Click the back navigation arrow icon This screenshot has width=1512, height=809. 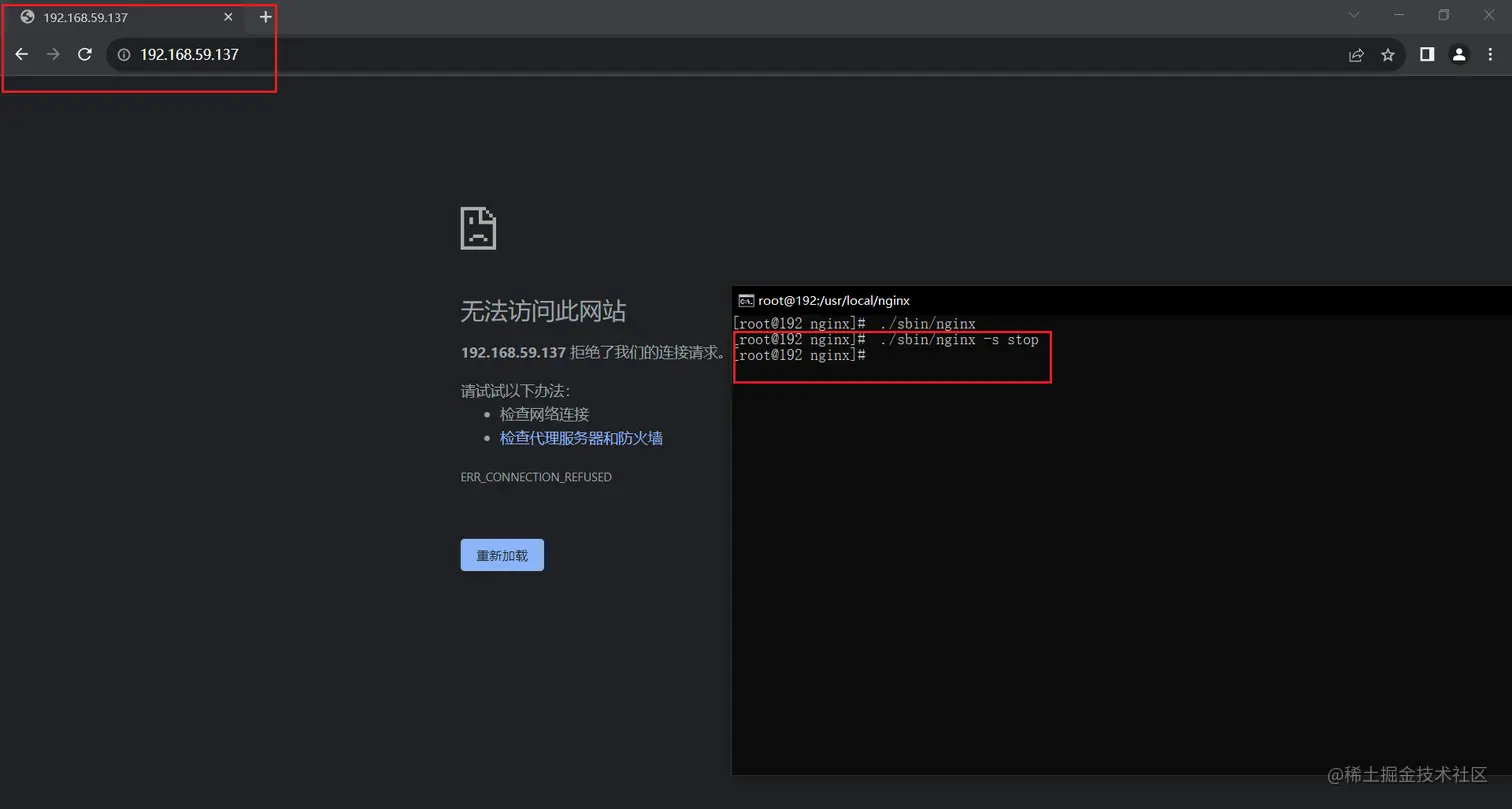22,55
